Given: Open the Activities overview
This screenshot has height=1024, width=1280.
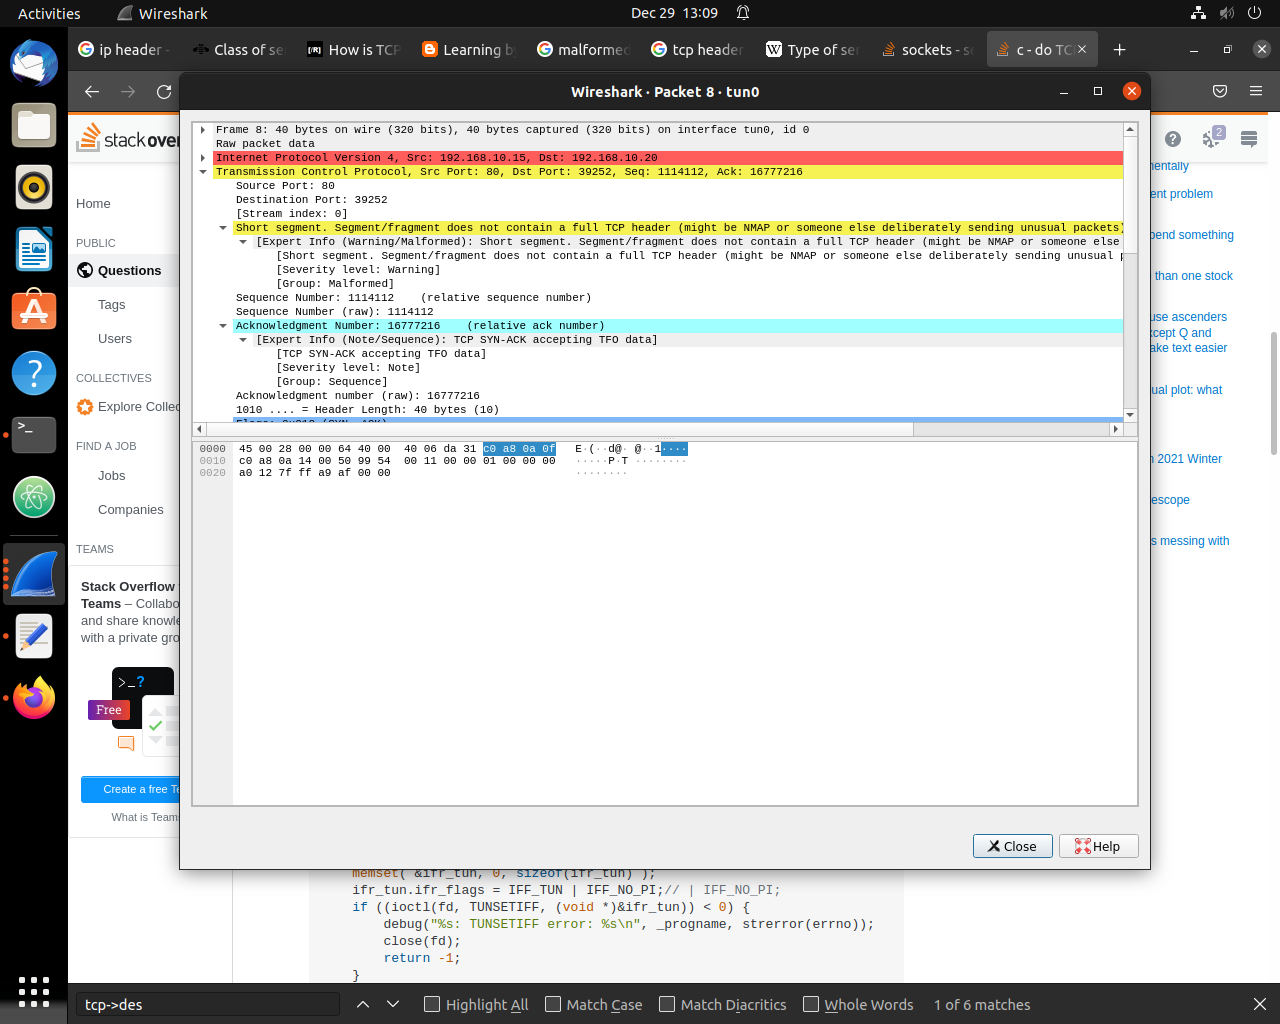Looking at the screenshot, I should tap(49, 13).
